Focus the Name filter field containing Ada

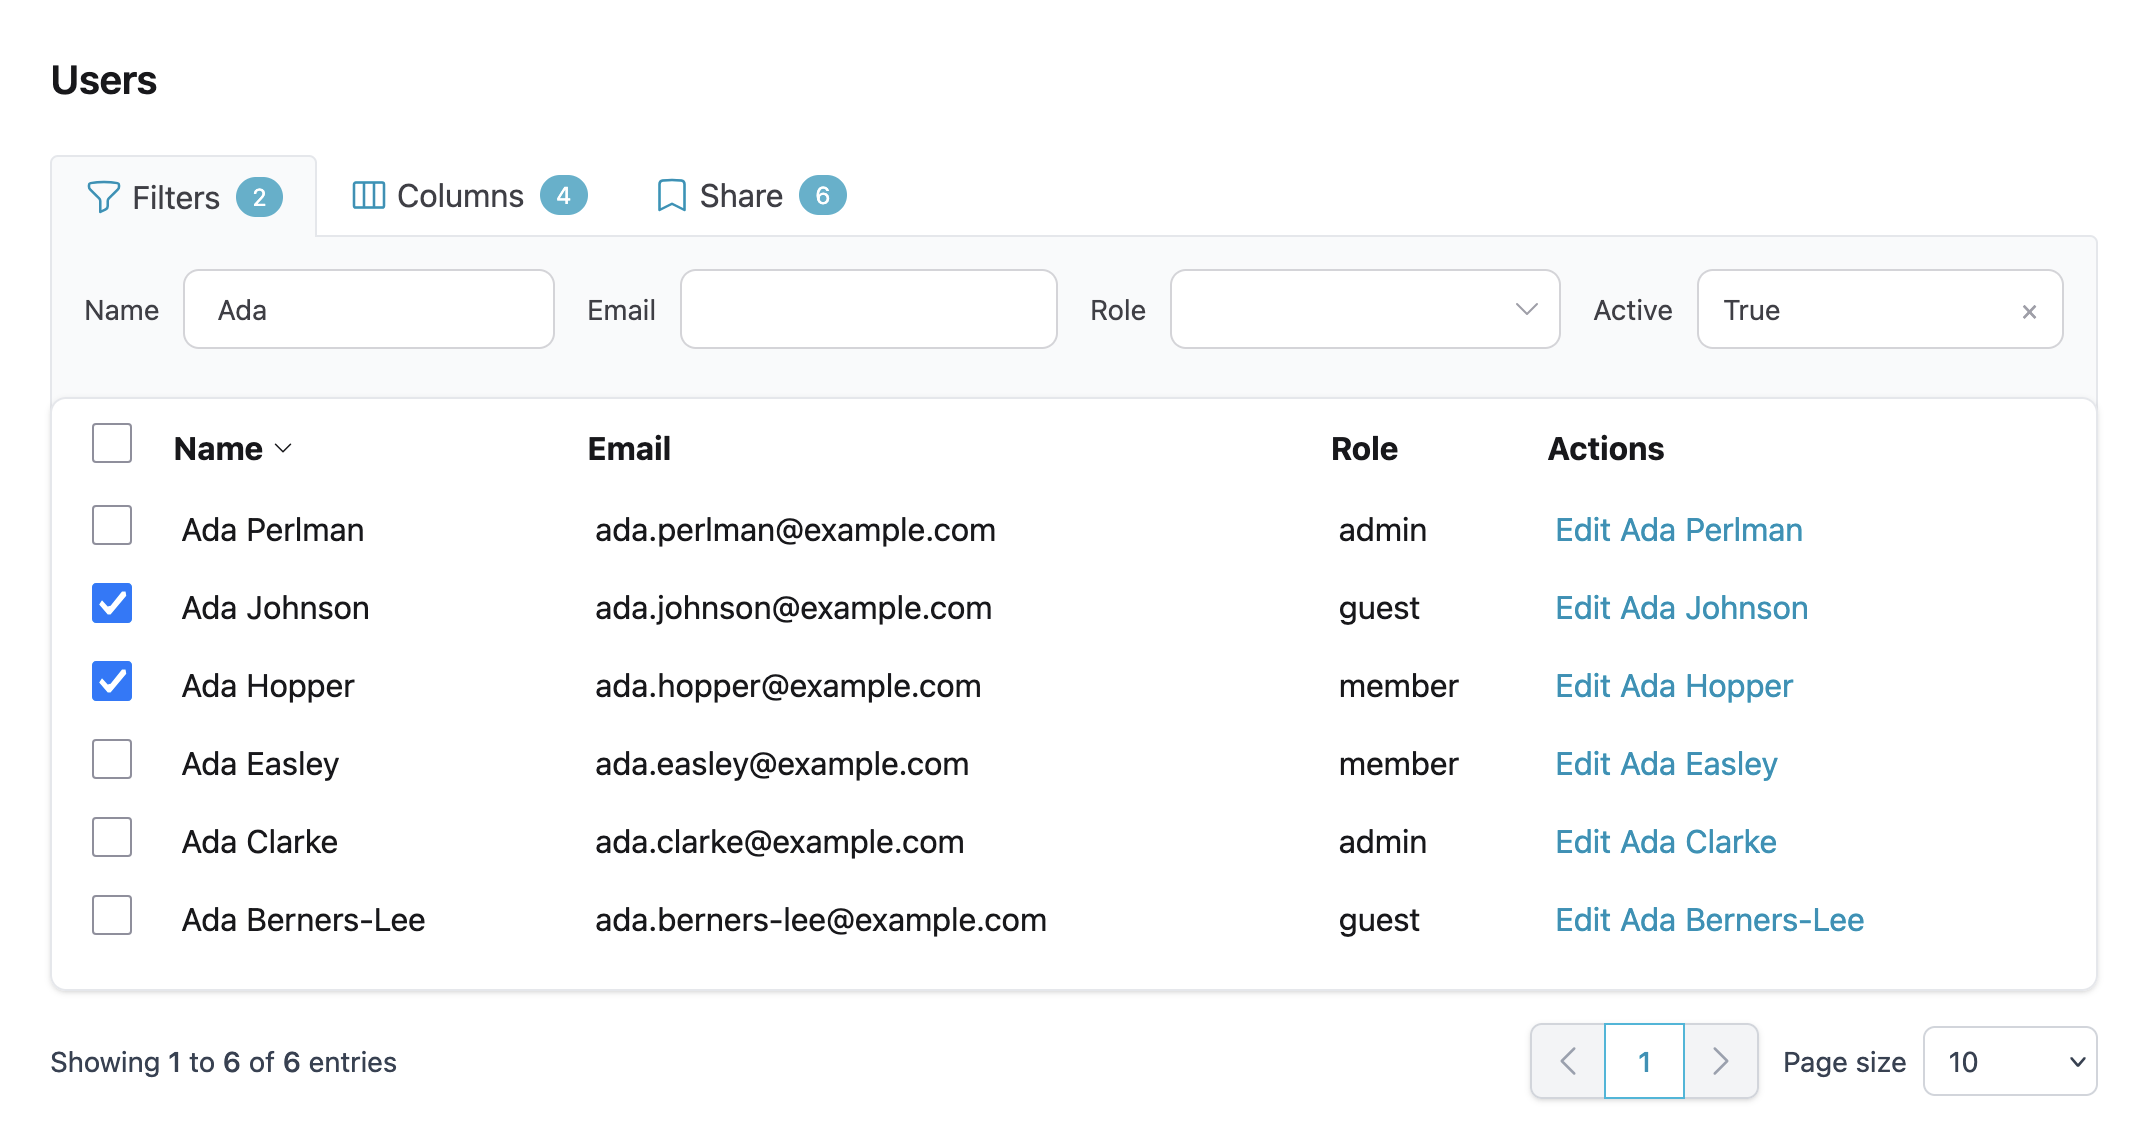pos(369,309)
